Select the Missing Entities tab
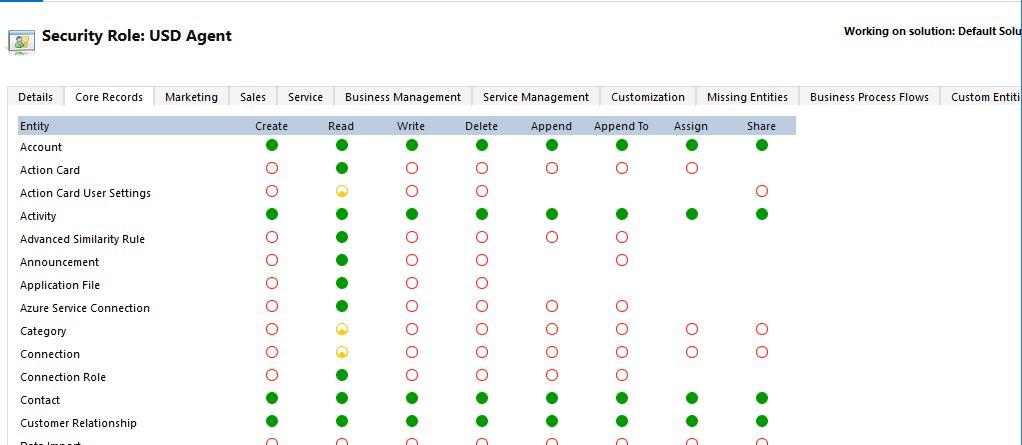This screenshot has width=1022, height=445. coord(747,97)
